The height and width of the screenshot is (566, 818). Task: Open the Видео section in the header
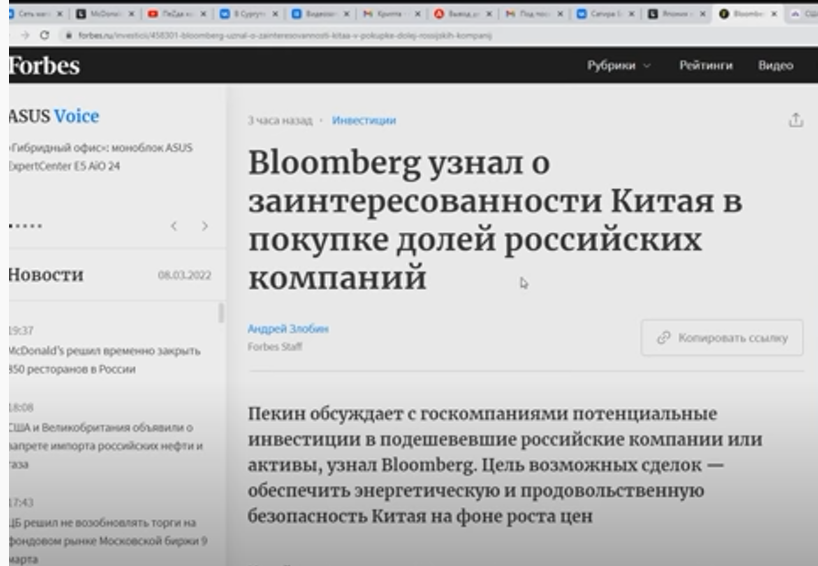[775, 66]
